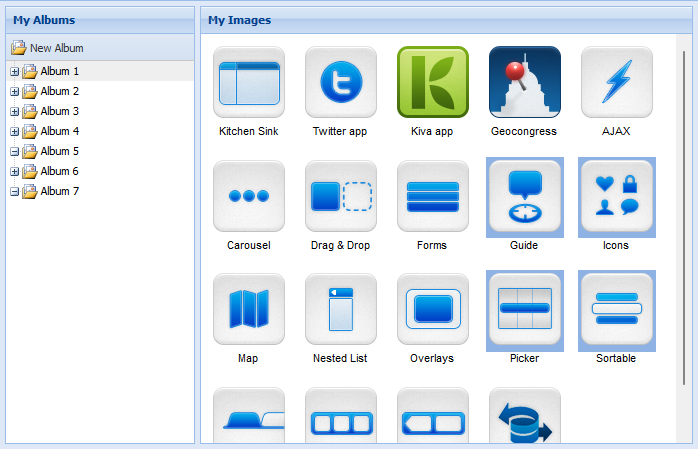Create a new album via New Album

pyautogui.click(x=48, y=48)
